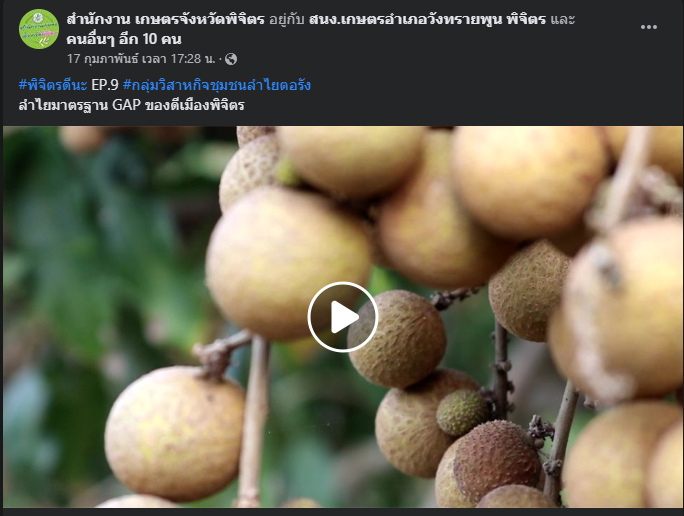Click the large longan left of play button
This screenshot has height=516, width=684.
click(288, 263)
